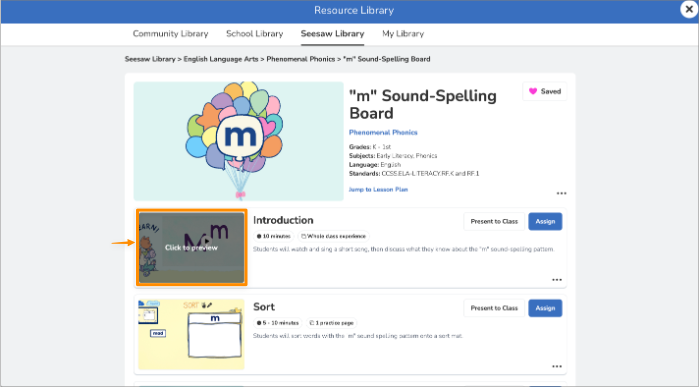Viewport: 699px width, 387px height.
Task: Present the Introduction activity to class
Action: (494, 222)
